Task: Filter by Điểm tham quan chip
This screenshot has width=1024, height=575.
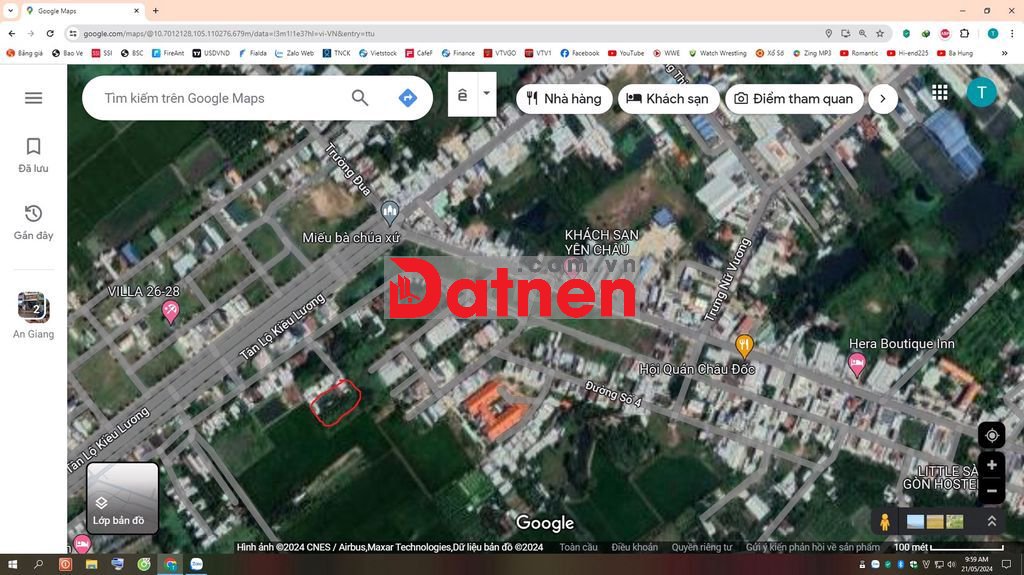Action: [794, 98]
